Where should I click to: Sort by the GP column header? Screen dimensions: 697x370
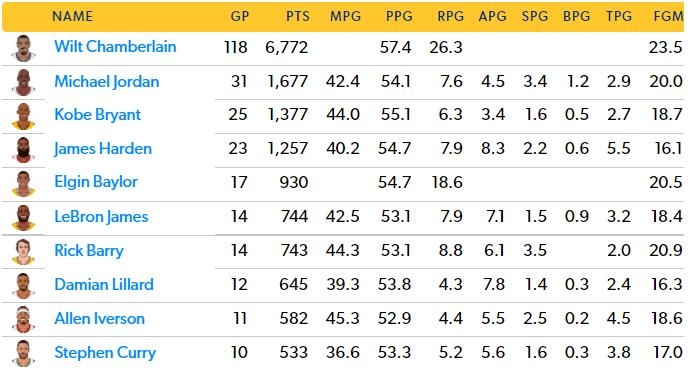pos(240,16)
